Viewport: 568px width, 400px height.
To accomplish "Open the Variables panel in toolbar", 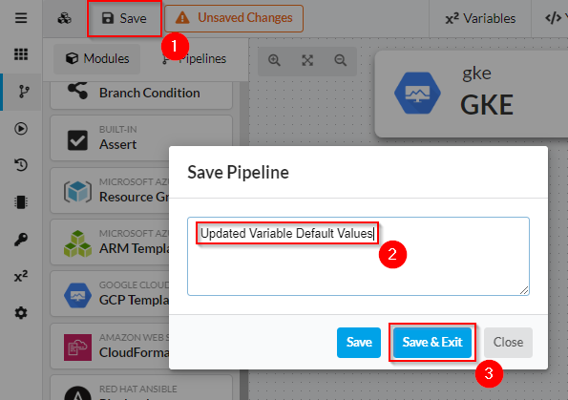I will (x=480, y=18).
